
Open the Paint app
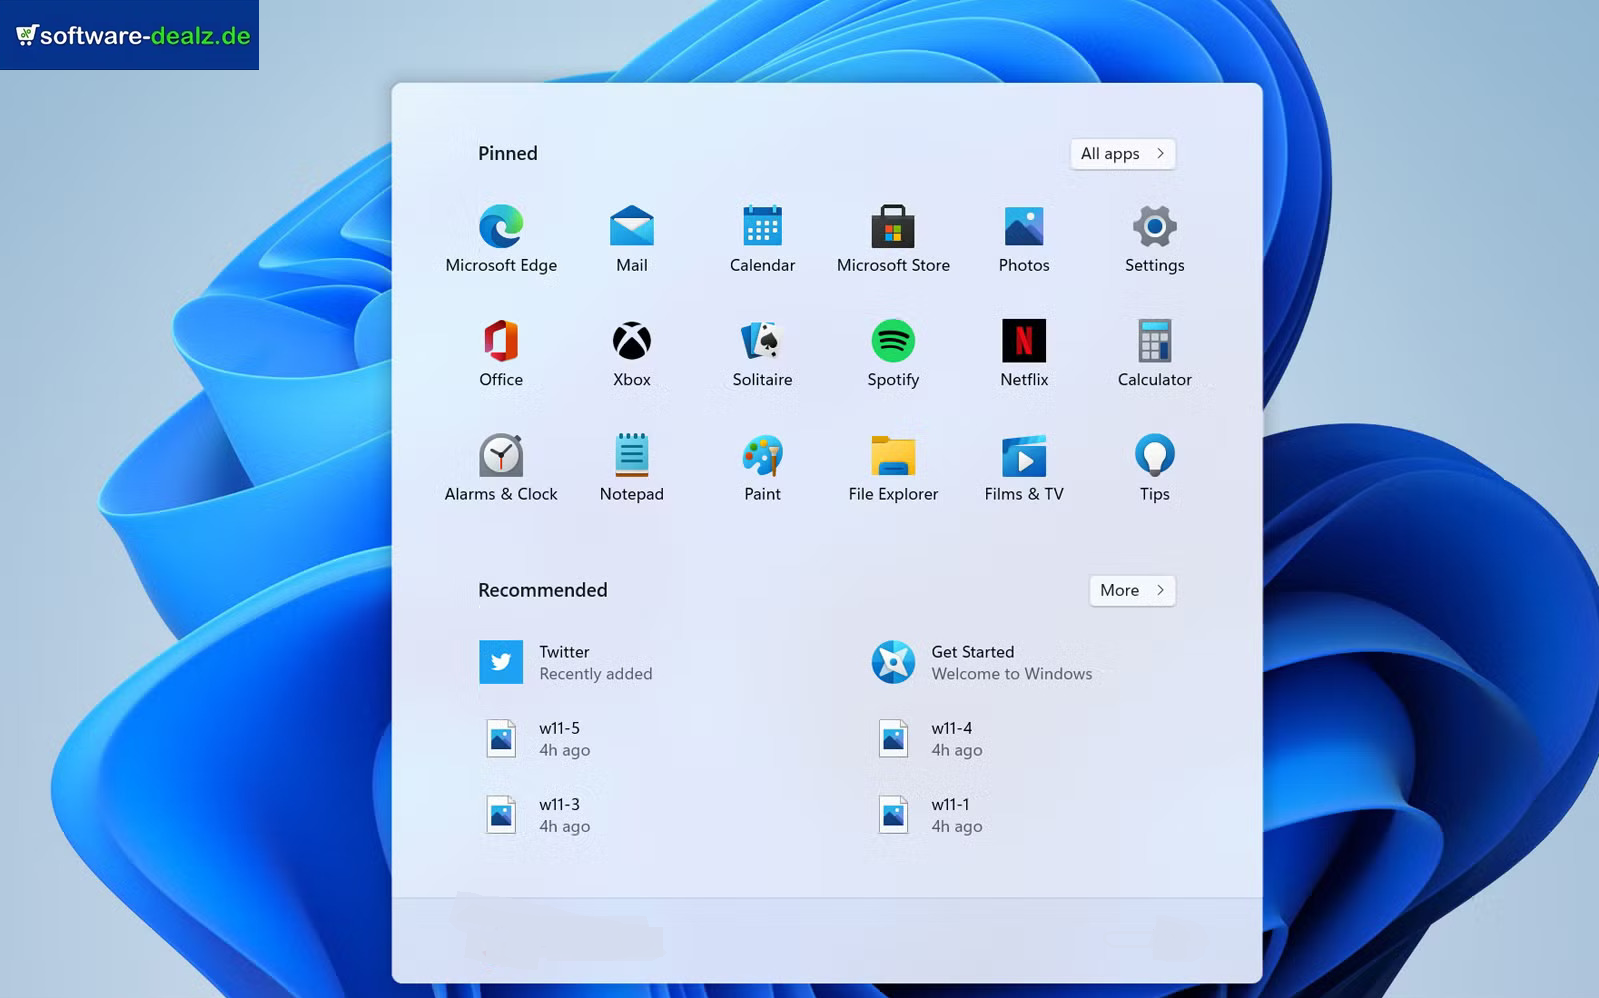762,467
